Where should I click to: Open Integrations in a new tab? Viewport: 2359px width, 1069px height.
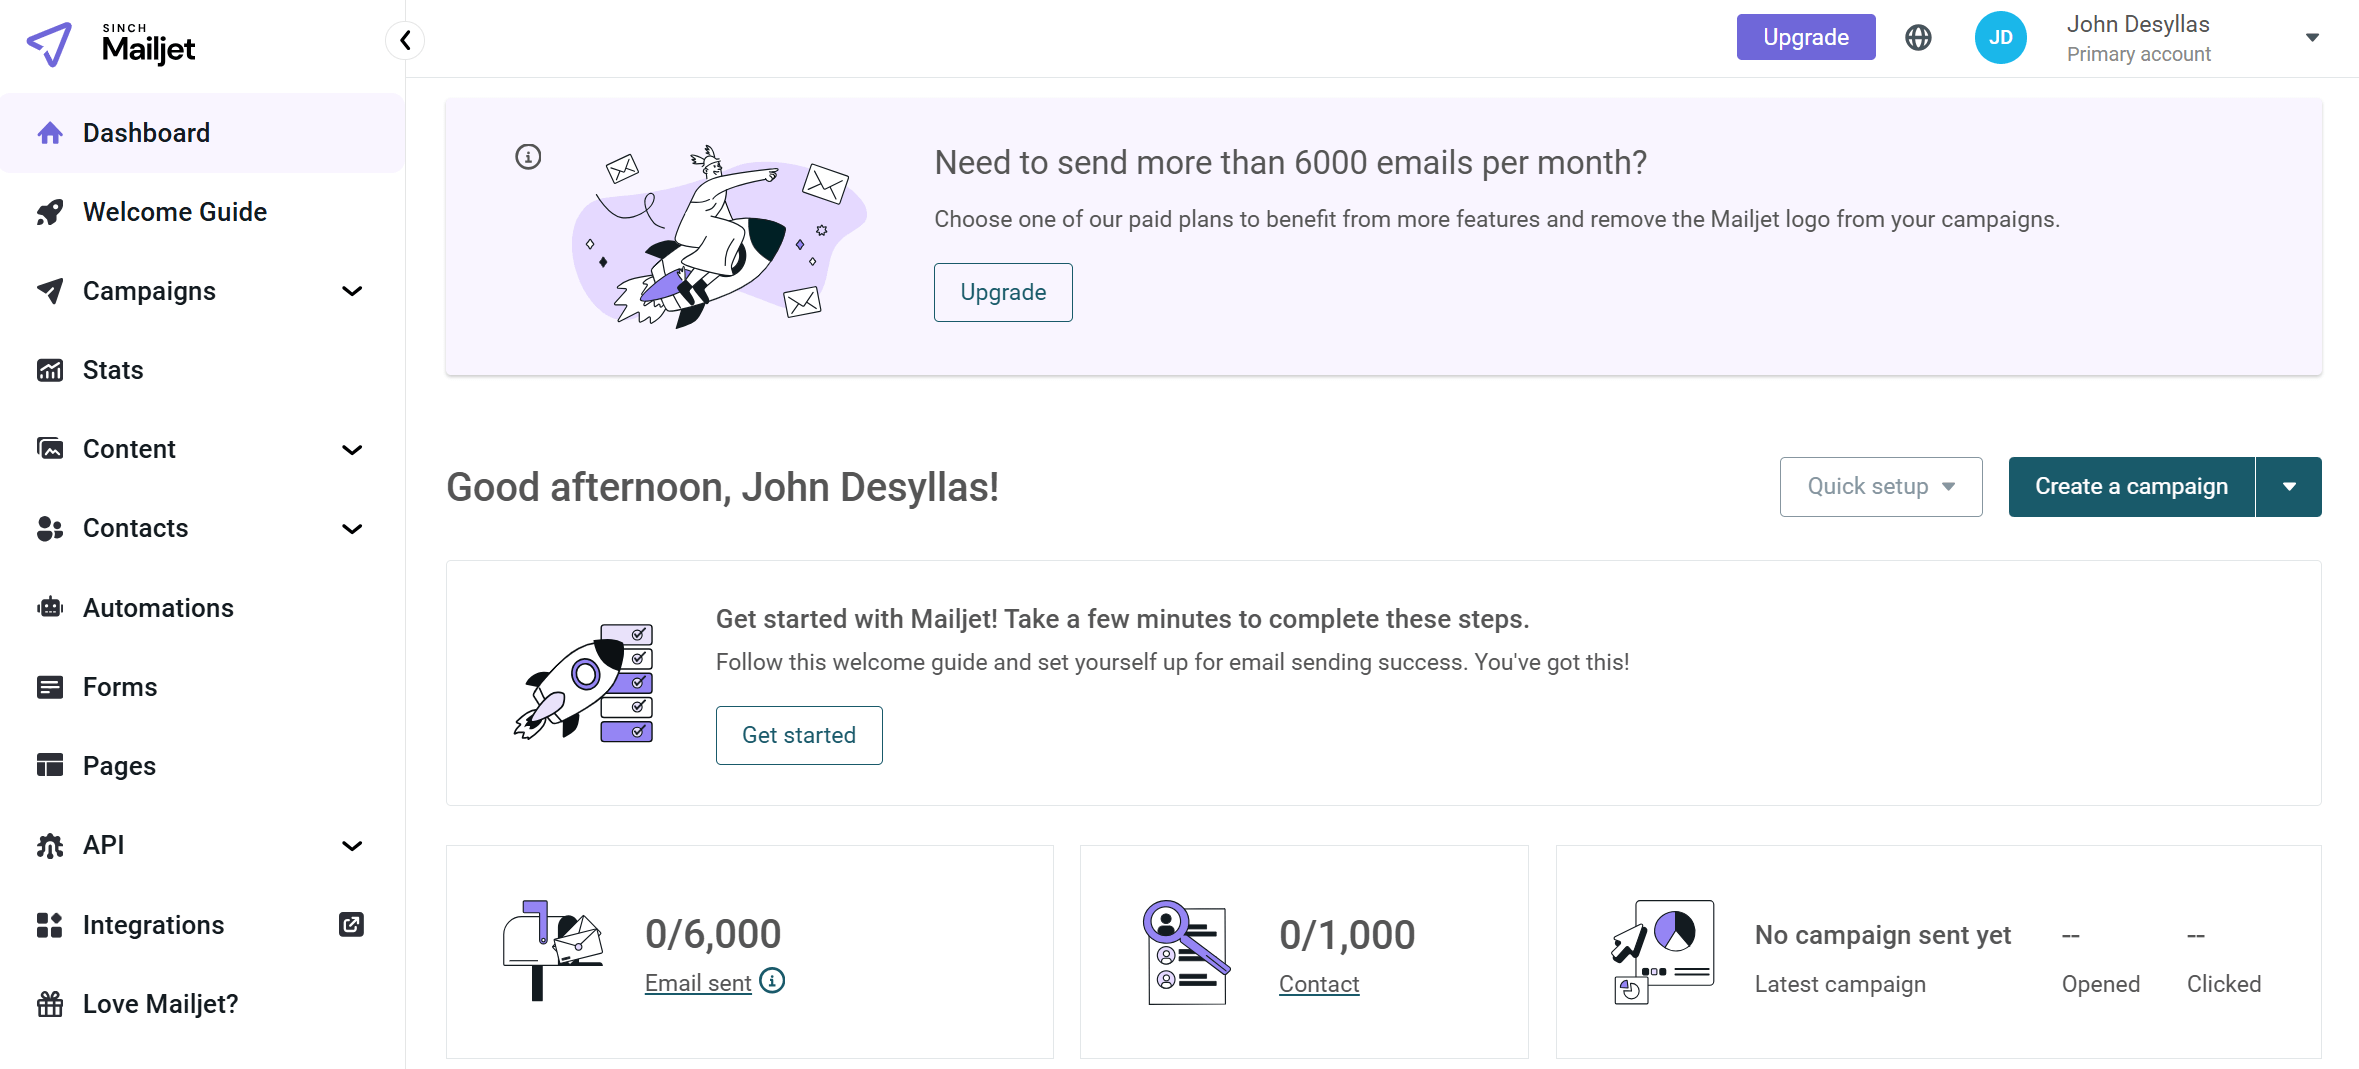(x=350, y=924)
